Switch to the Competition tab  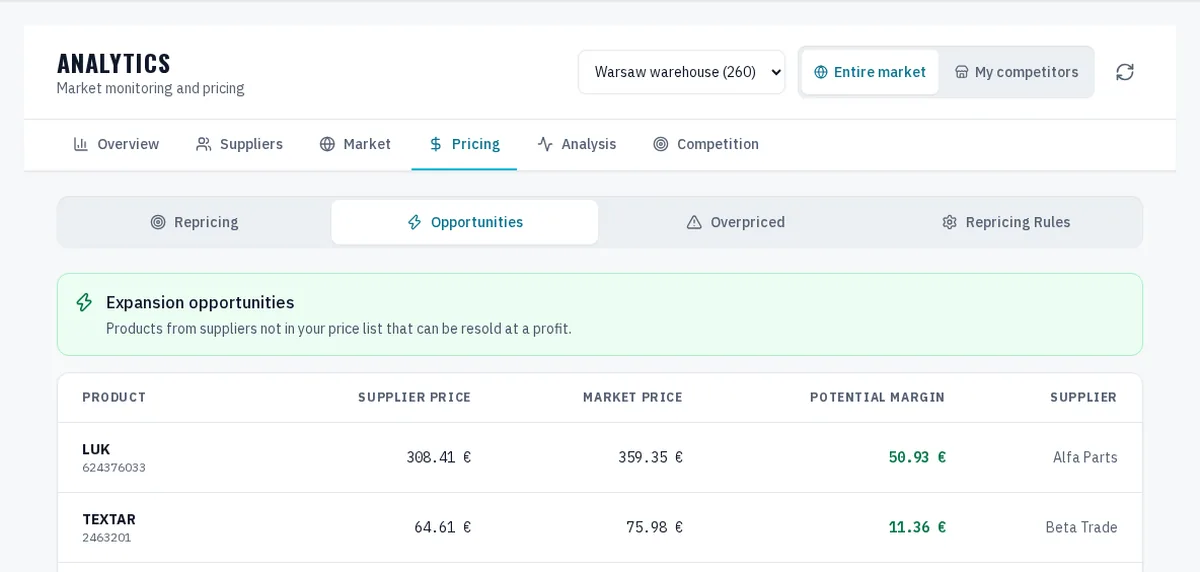(706, 144)
